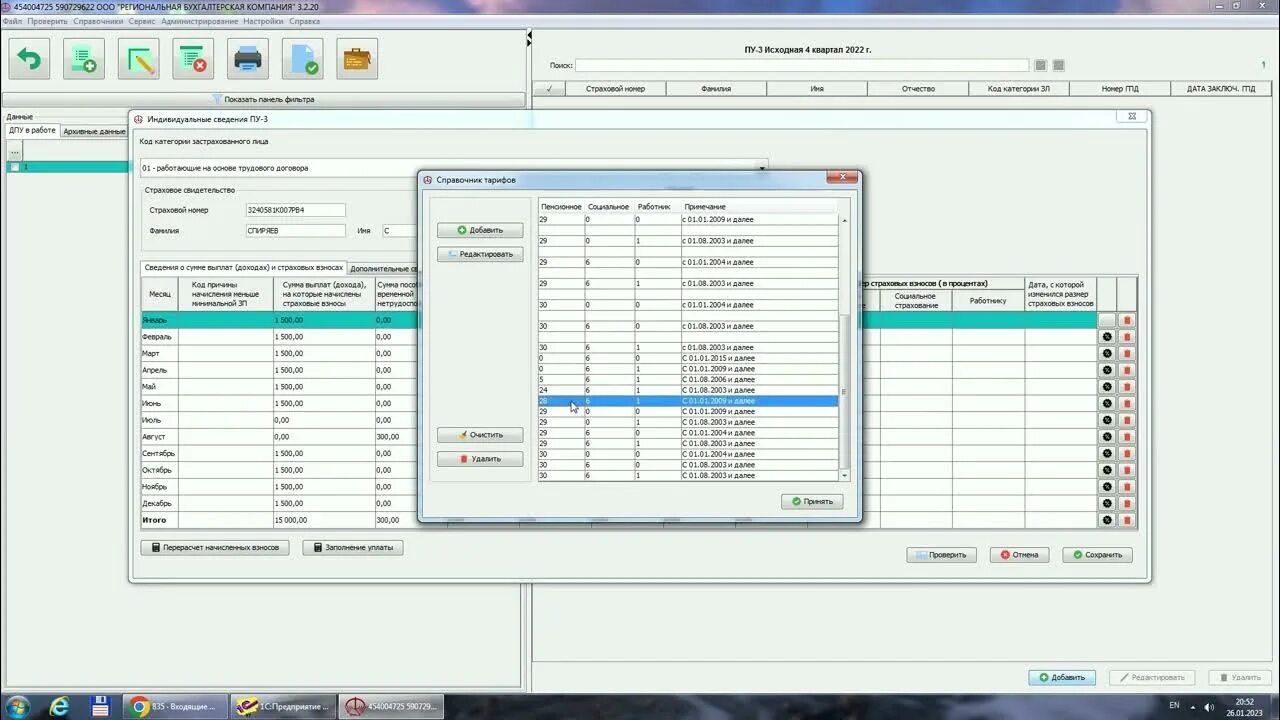Viewport: 1280px width, 720px height.
Task: Click trash icon in Январь row
Action: (x=1127, y=320)
